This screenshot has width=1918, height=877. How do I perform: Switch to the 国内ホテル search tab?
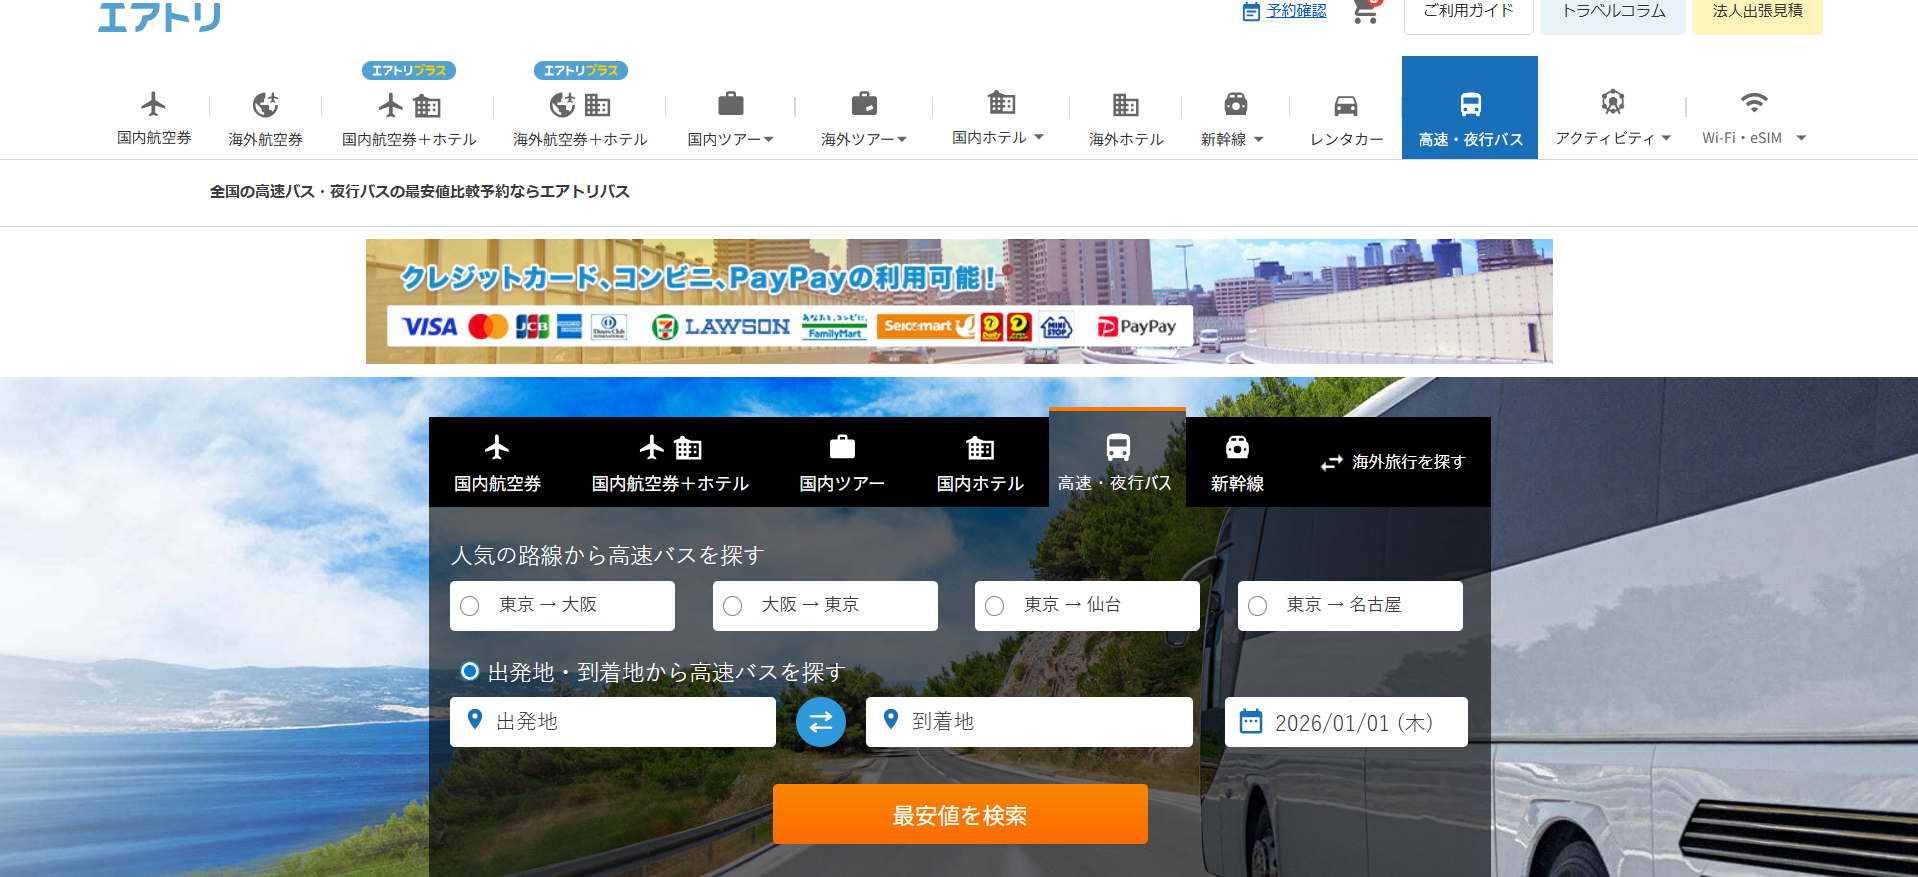click(x=979, y=463)
